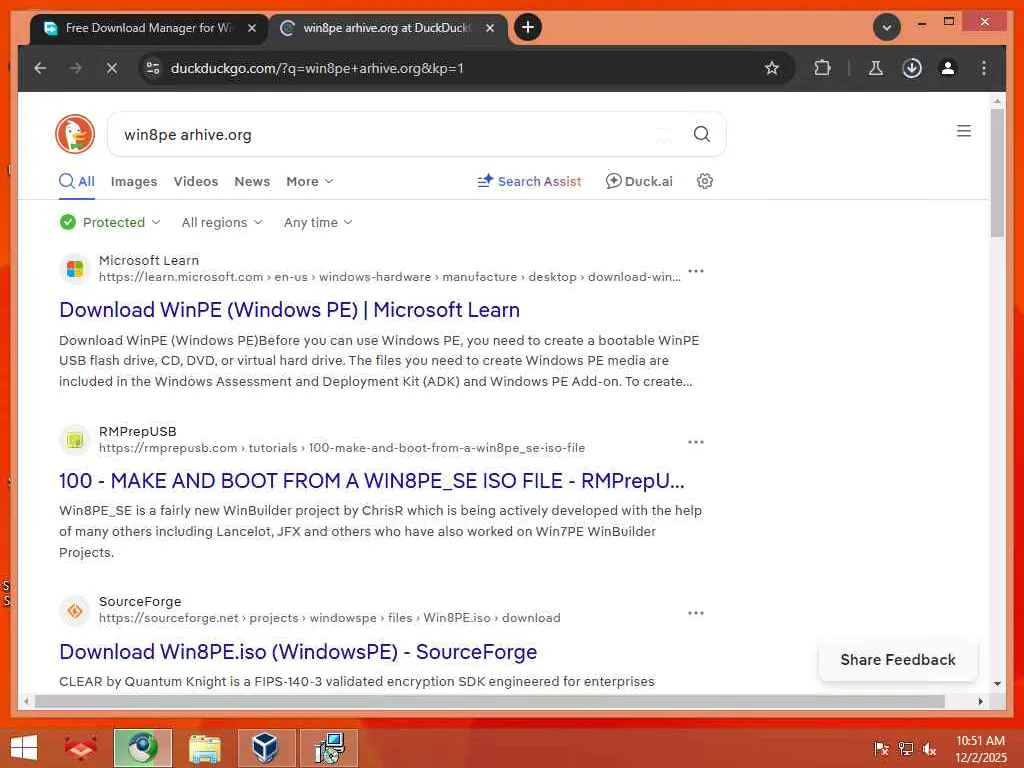1024x768 pixels.
Task: Open VirtualBox from the taskbar
Action: (x=266, y=748)
